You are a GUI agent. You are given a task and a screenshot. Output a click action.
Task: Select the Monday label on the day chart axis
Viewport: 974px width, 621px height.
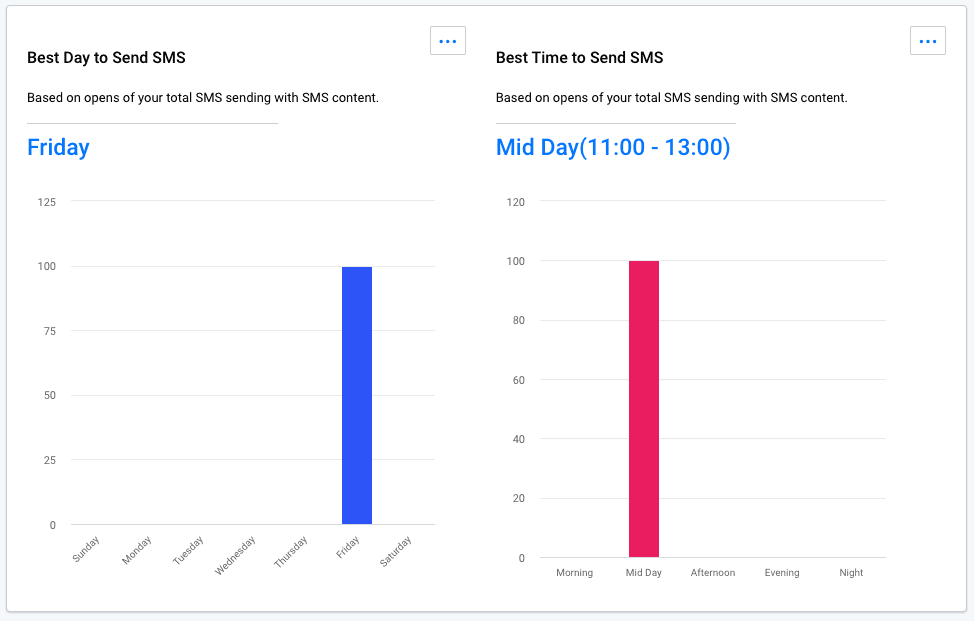137,550
